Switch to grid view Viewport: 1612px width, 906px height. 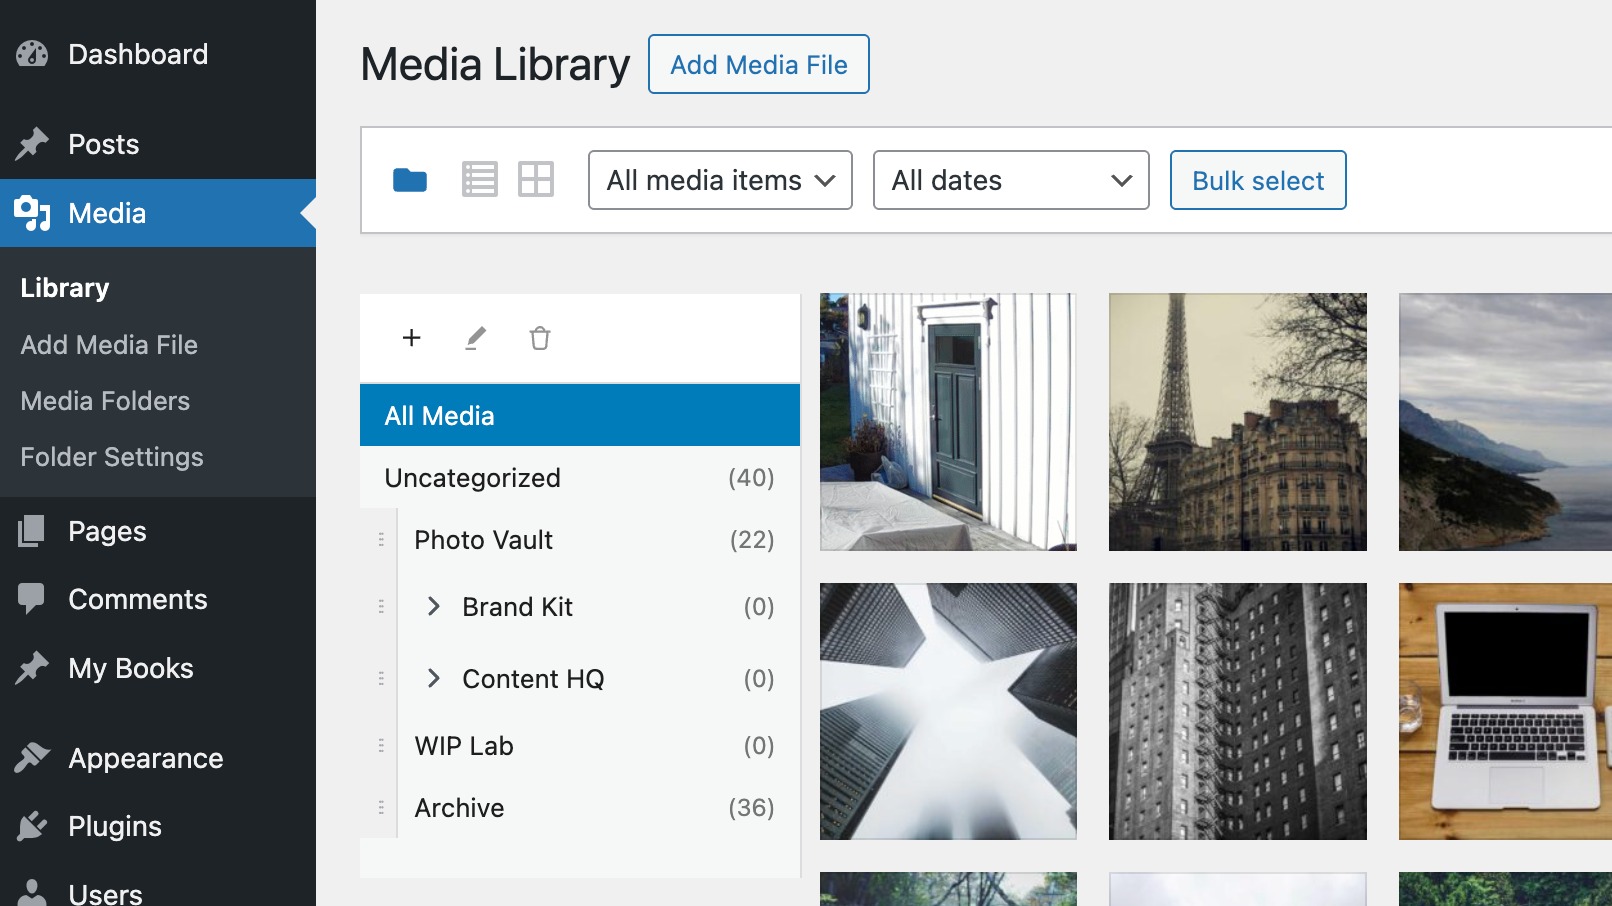pos(536,178)
